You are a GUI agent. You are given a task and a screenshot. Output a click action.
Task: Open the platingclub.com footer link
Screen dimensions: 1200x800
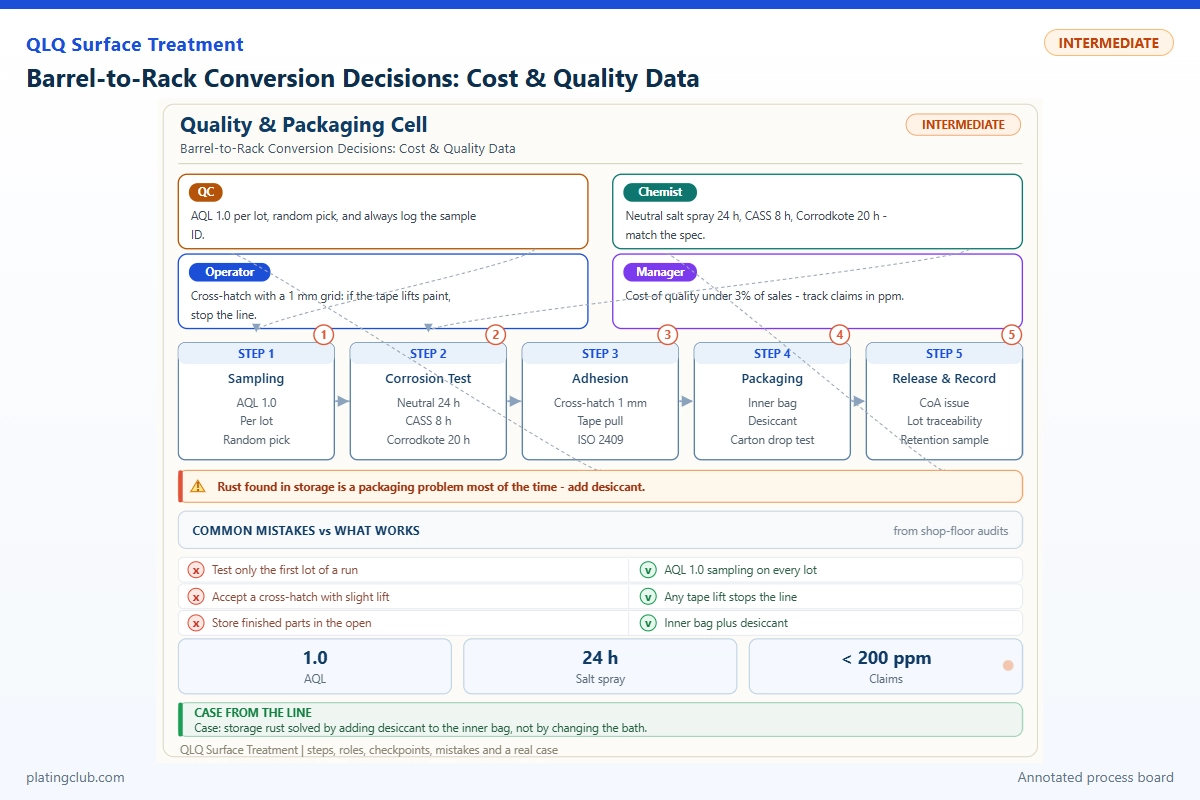(x=76, y=777)
